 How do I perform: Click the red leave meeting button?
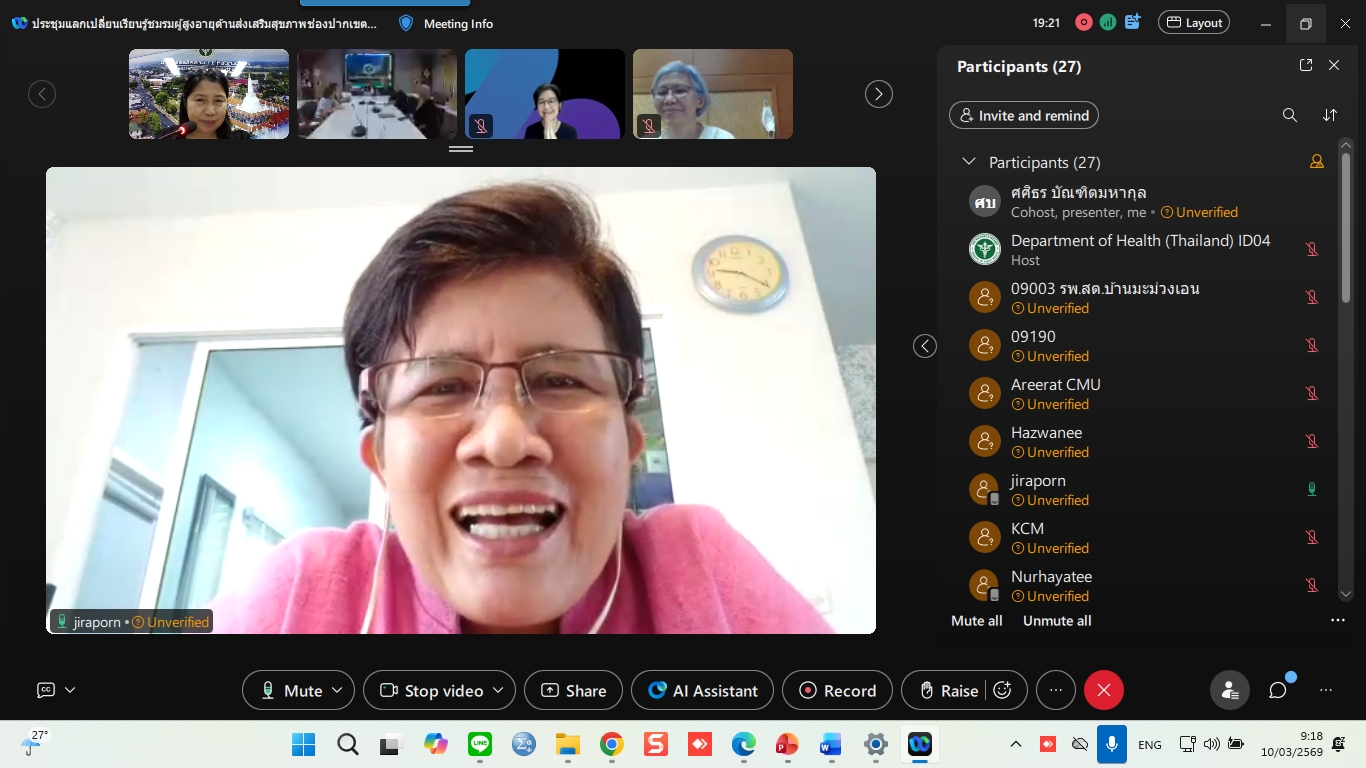[1104, 690]
